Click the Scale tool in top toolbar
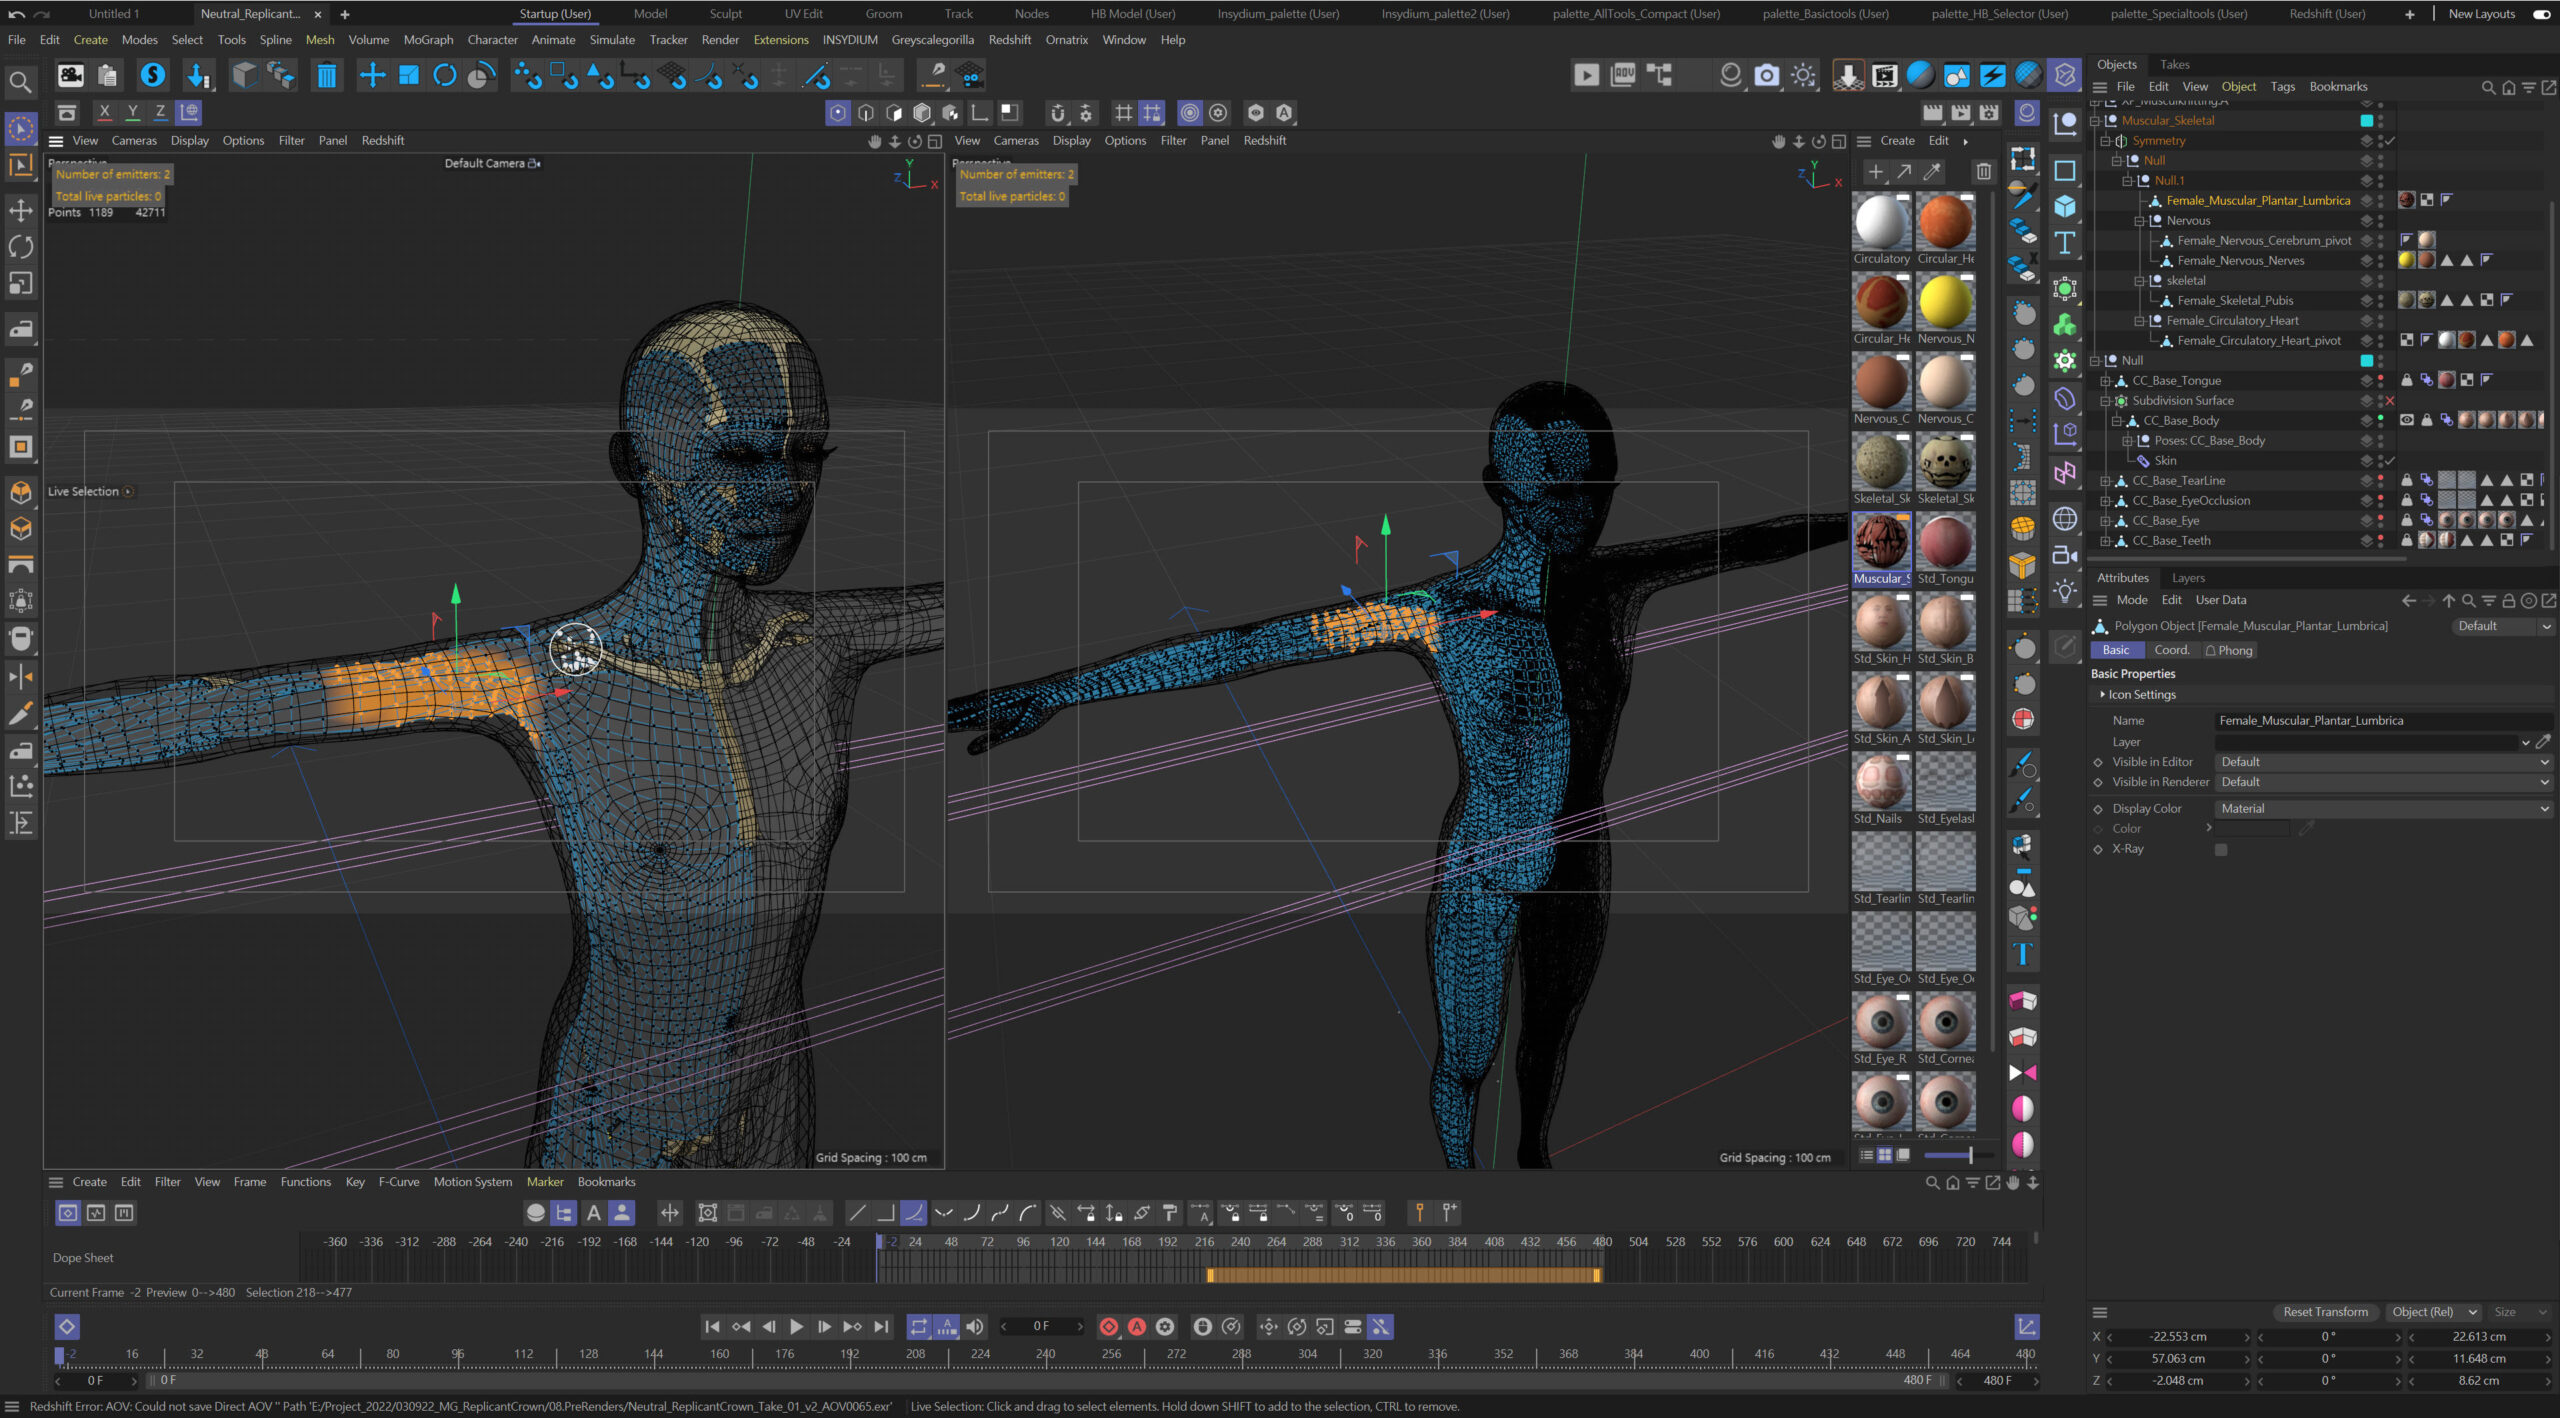The image size is (2560, 1418). point(409,76)
